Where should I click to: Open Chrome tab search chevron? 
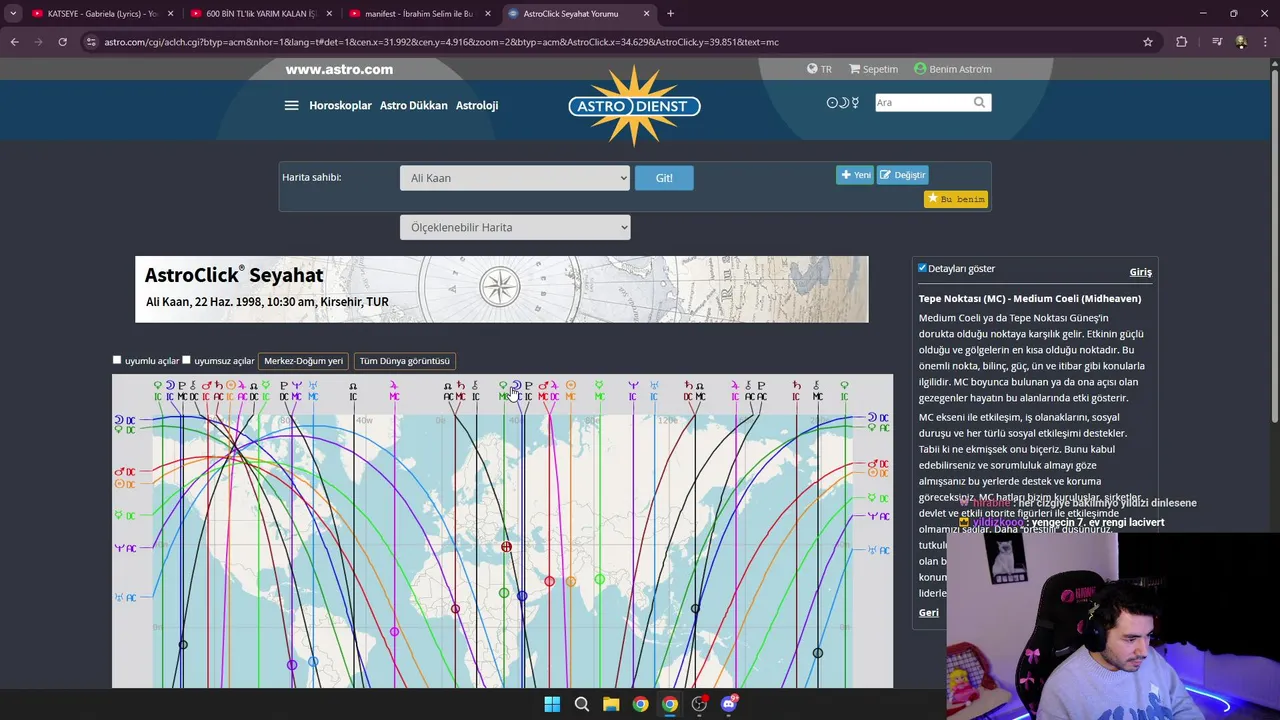(x=13, y=13)
